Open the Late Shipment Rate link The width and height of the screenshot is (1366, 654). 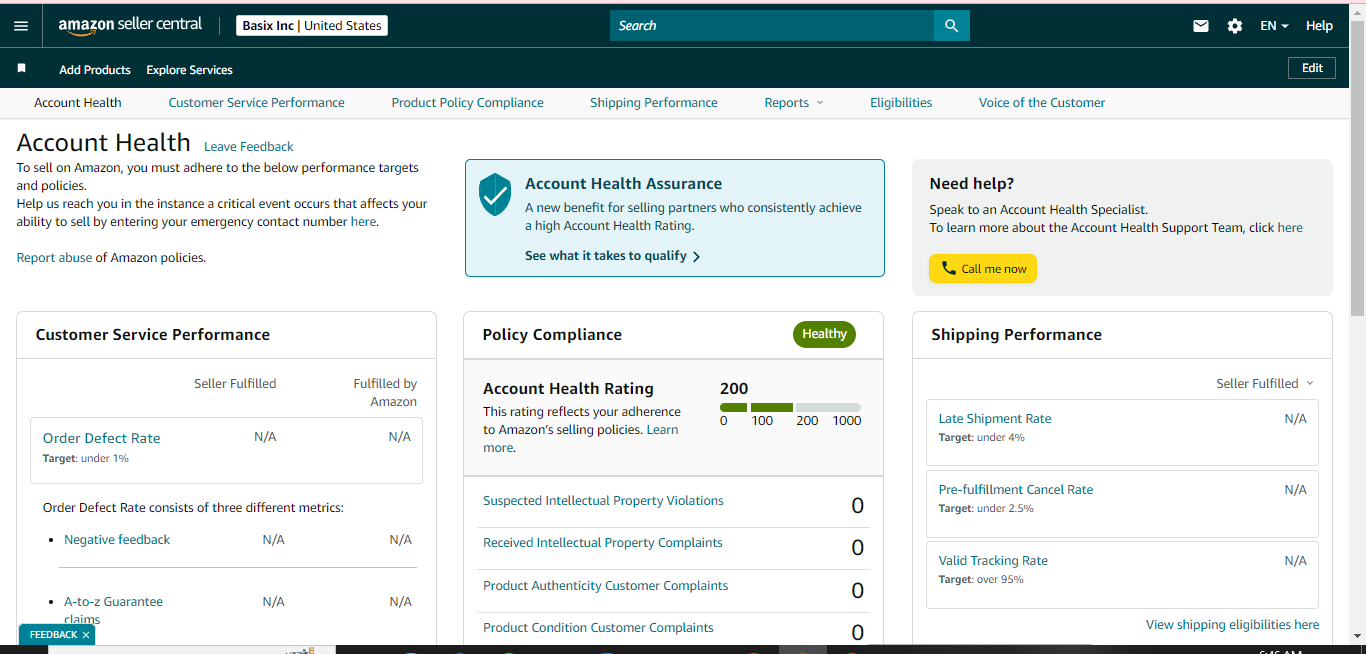[995, 419]
